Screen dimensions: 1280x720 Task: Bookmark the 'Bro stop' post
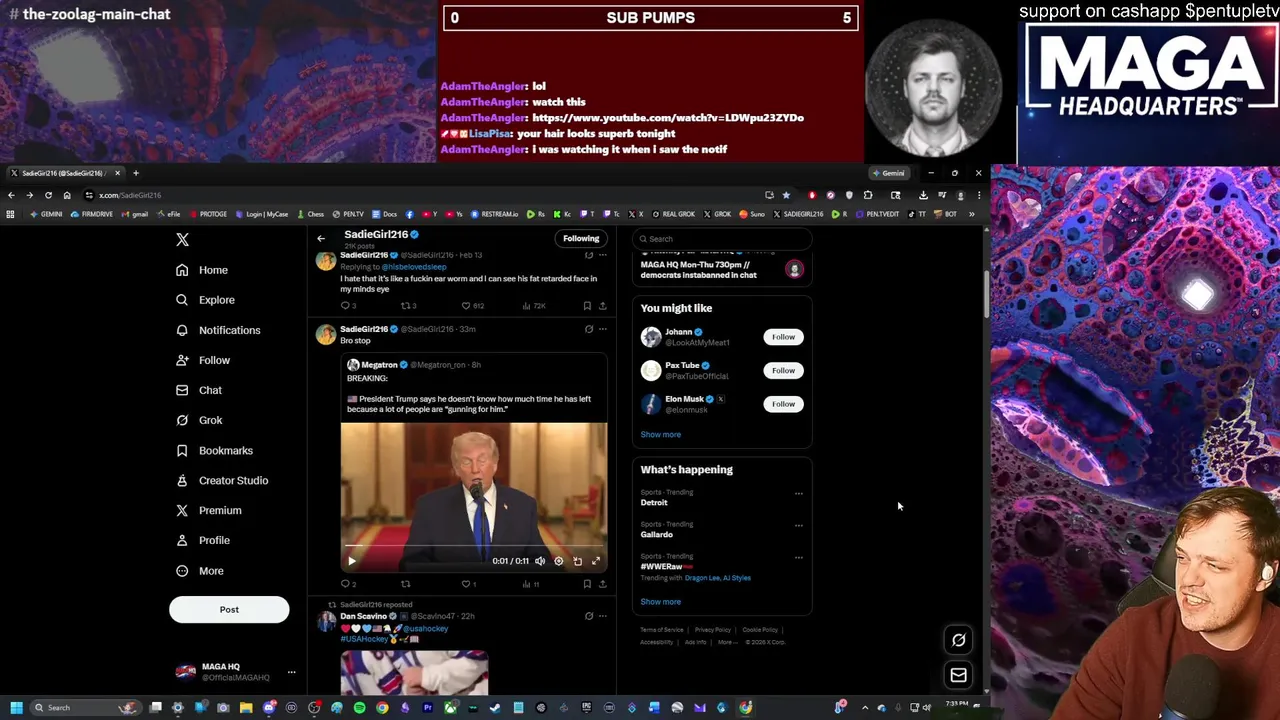[x=587, y=584]
